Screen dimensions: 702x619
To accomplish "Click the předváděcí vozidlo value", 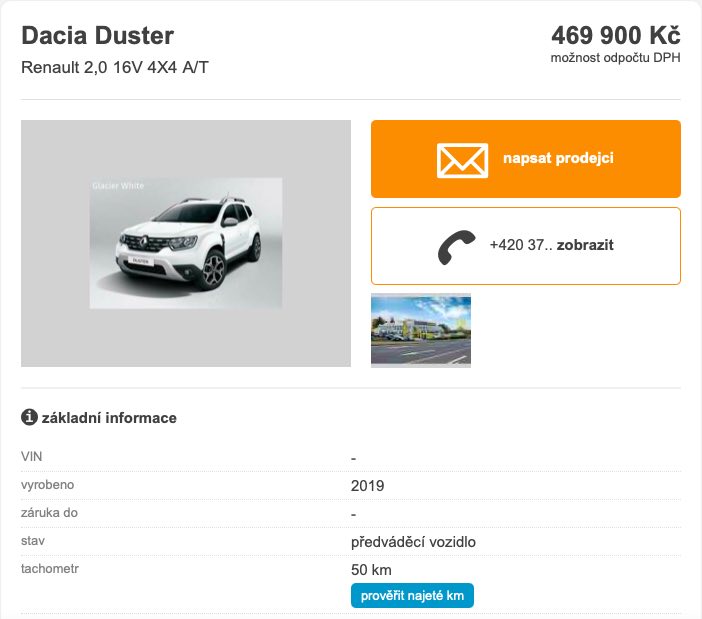I will [x=413, y=542].
